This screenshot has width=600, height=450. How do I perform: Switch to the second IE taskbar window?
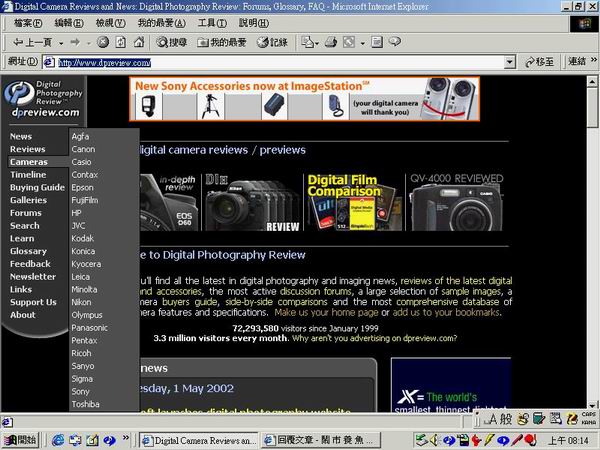click(321, 440)
